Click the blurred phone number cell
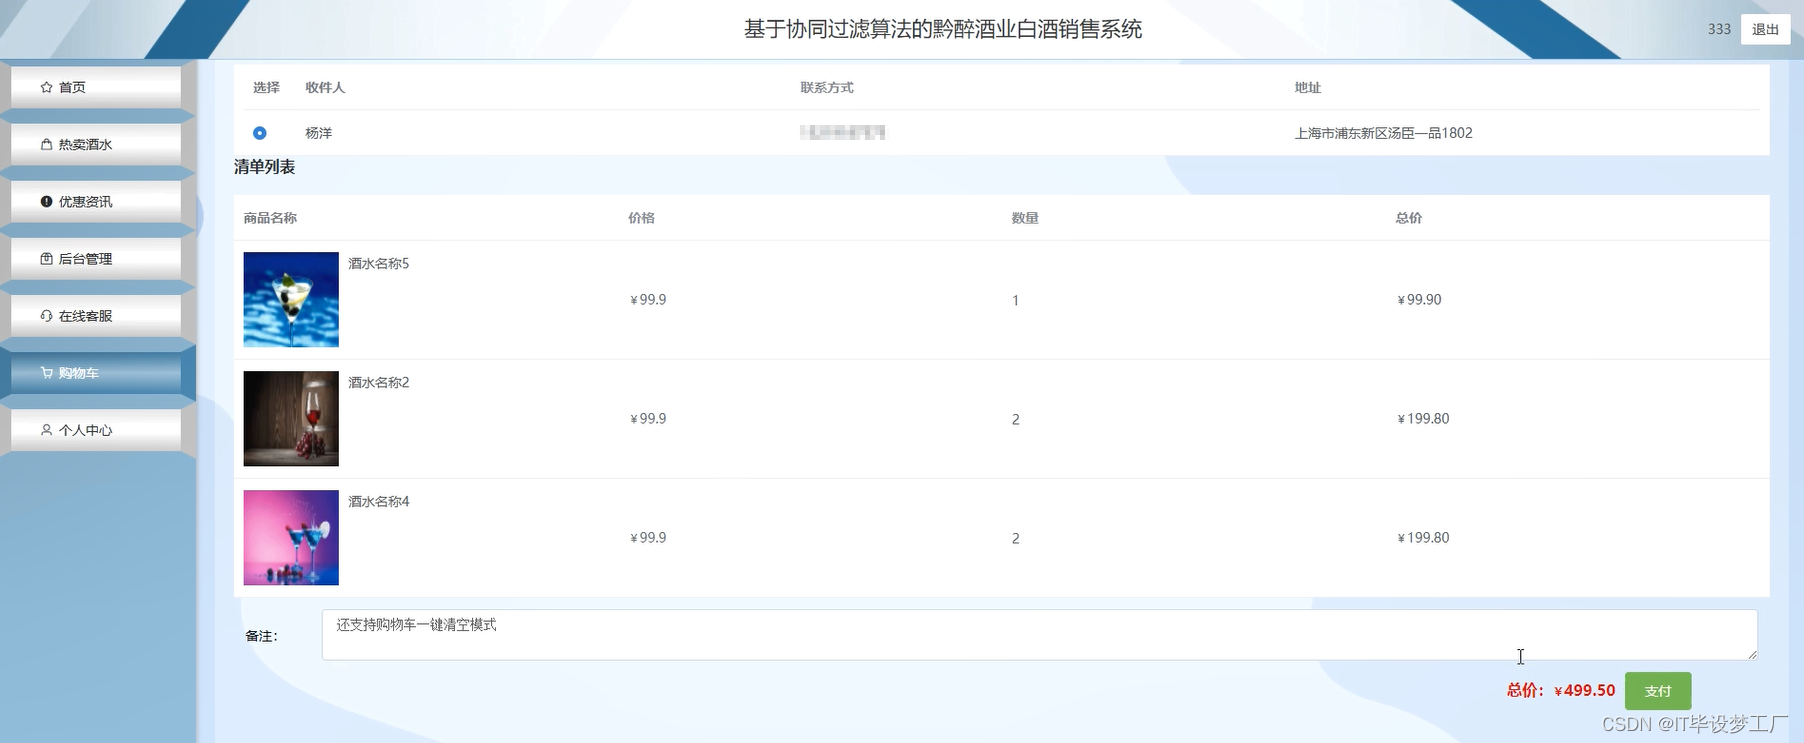1804x743 pixels. (x=843, y=132)
